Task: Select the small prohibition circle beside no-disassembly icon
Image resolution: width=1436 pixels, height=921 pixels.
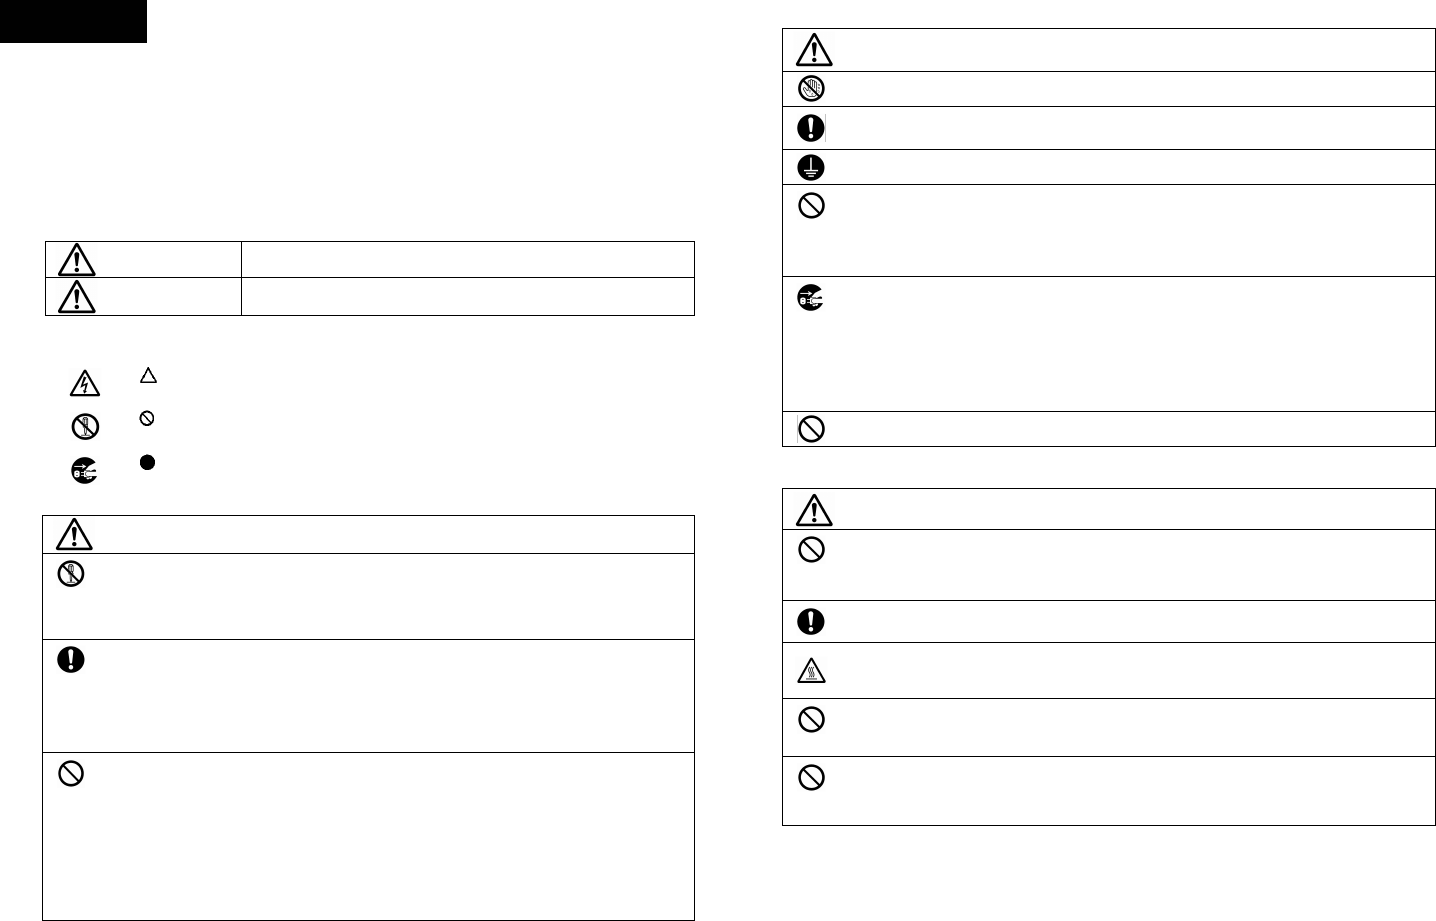Action: [148, 419]
